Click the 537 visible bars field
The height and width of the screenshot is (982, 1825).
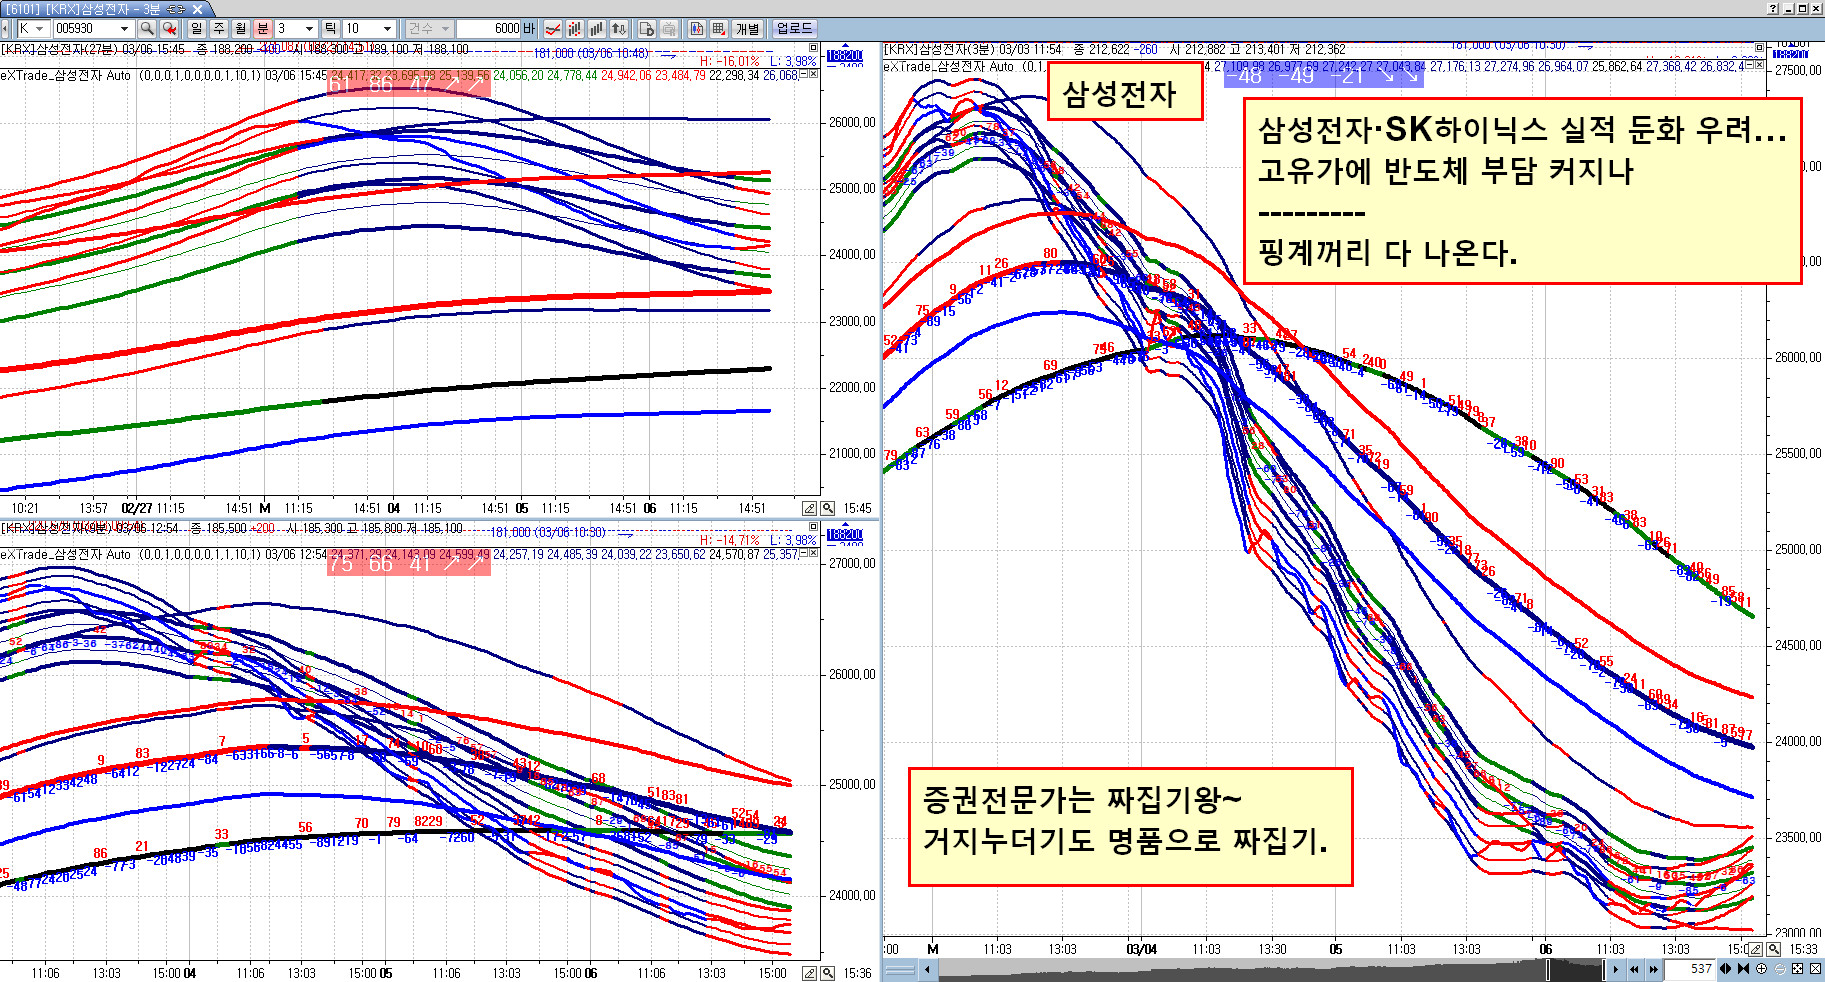click(1690, 969)
